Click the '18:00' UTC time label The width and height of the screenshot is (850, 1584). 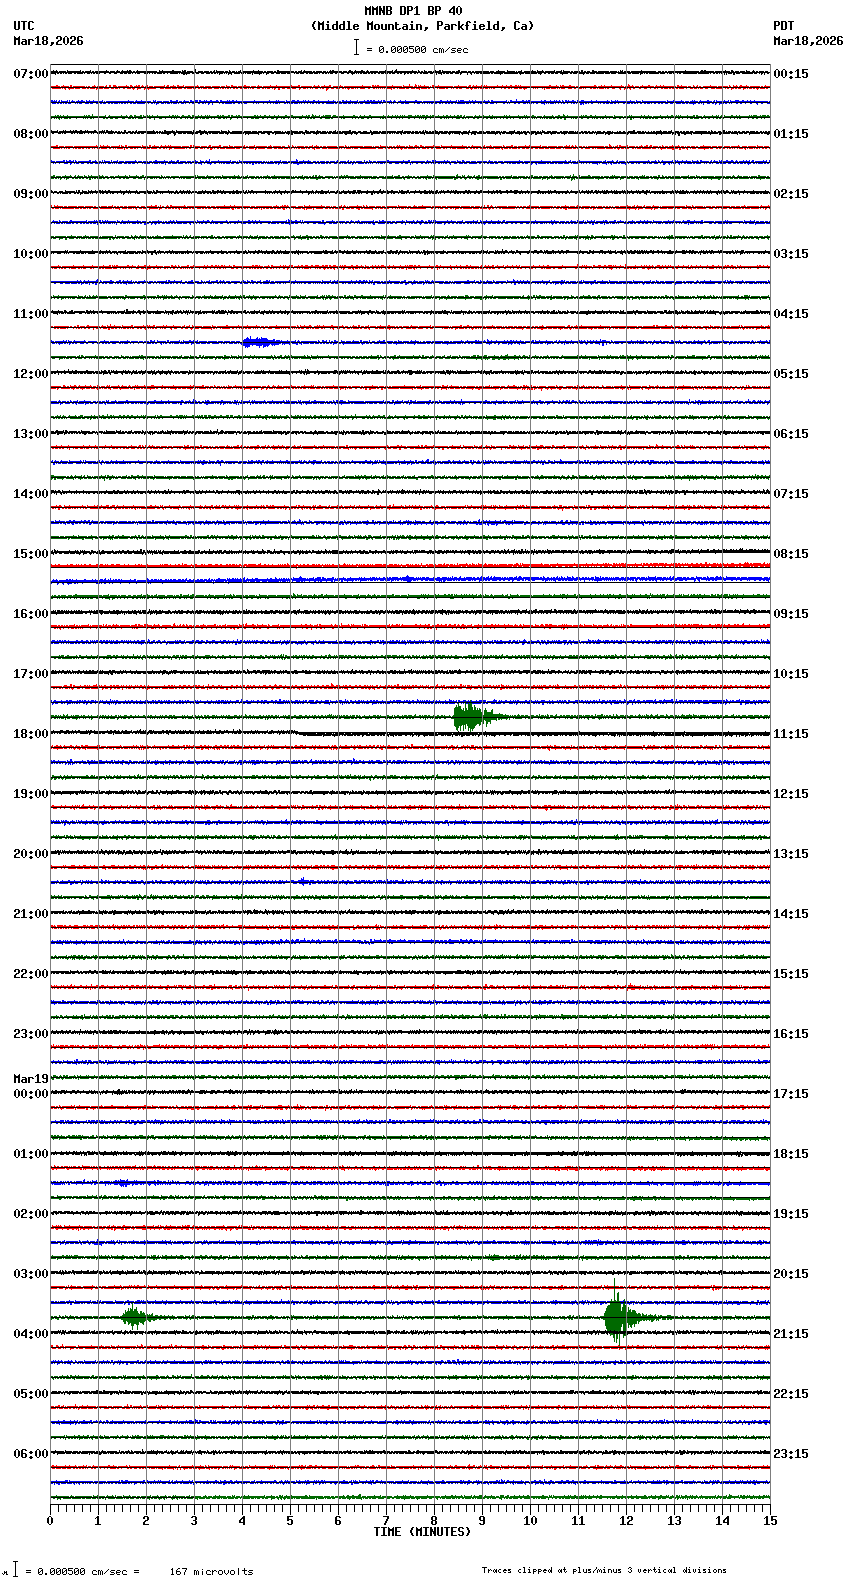coord(31,734)
